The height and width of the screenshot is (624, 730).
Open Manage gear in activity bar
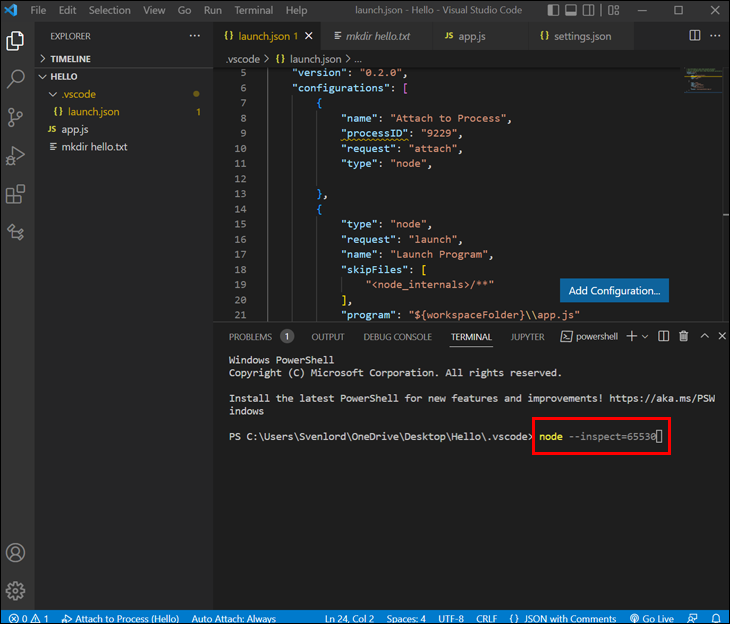click(16, 590)
